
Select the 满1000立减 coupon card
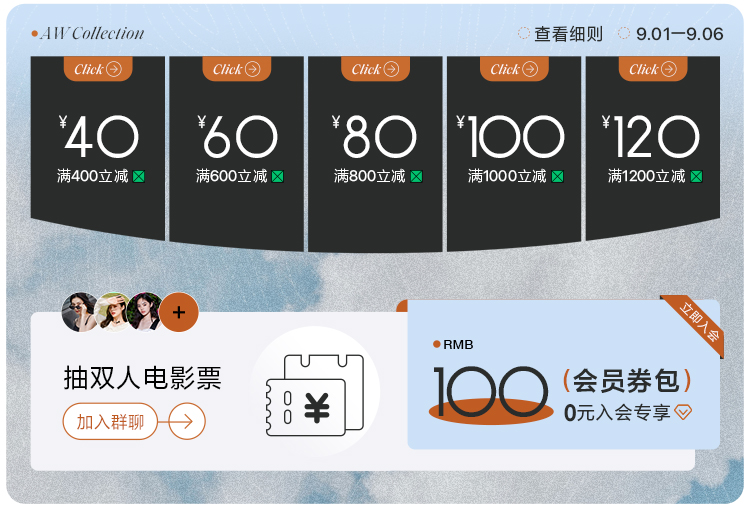pos(514,152)
